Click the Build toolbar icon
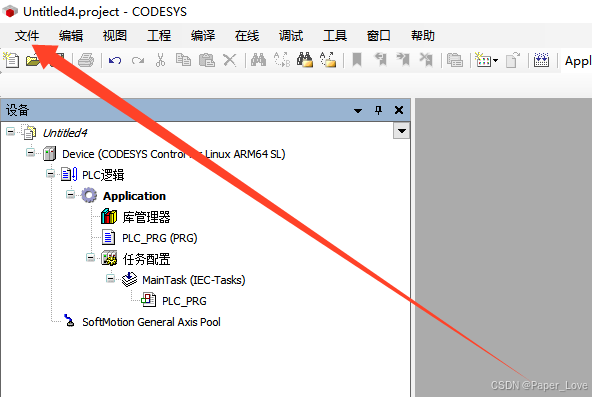Screen dimensions: 592x397 [x=541, y=60]
